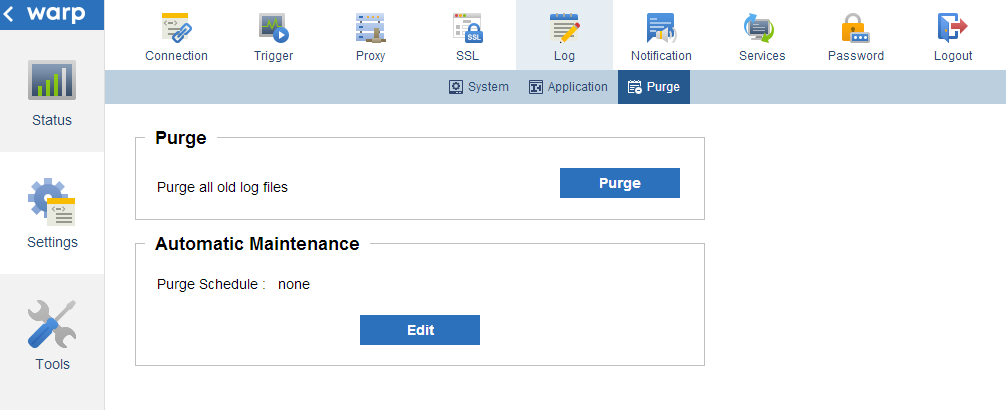The height and width of the screenshot is (410, 1006).
Task: Click the warp back arrow
Action: pyautogui.click(x=9, y=14)
